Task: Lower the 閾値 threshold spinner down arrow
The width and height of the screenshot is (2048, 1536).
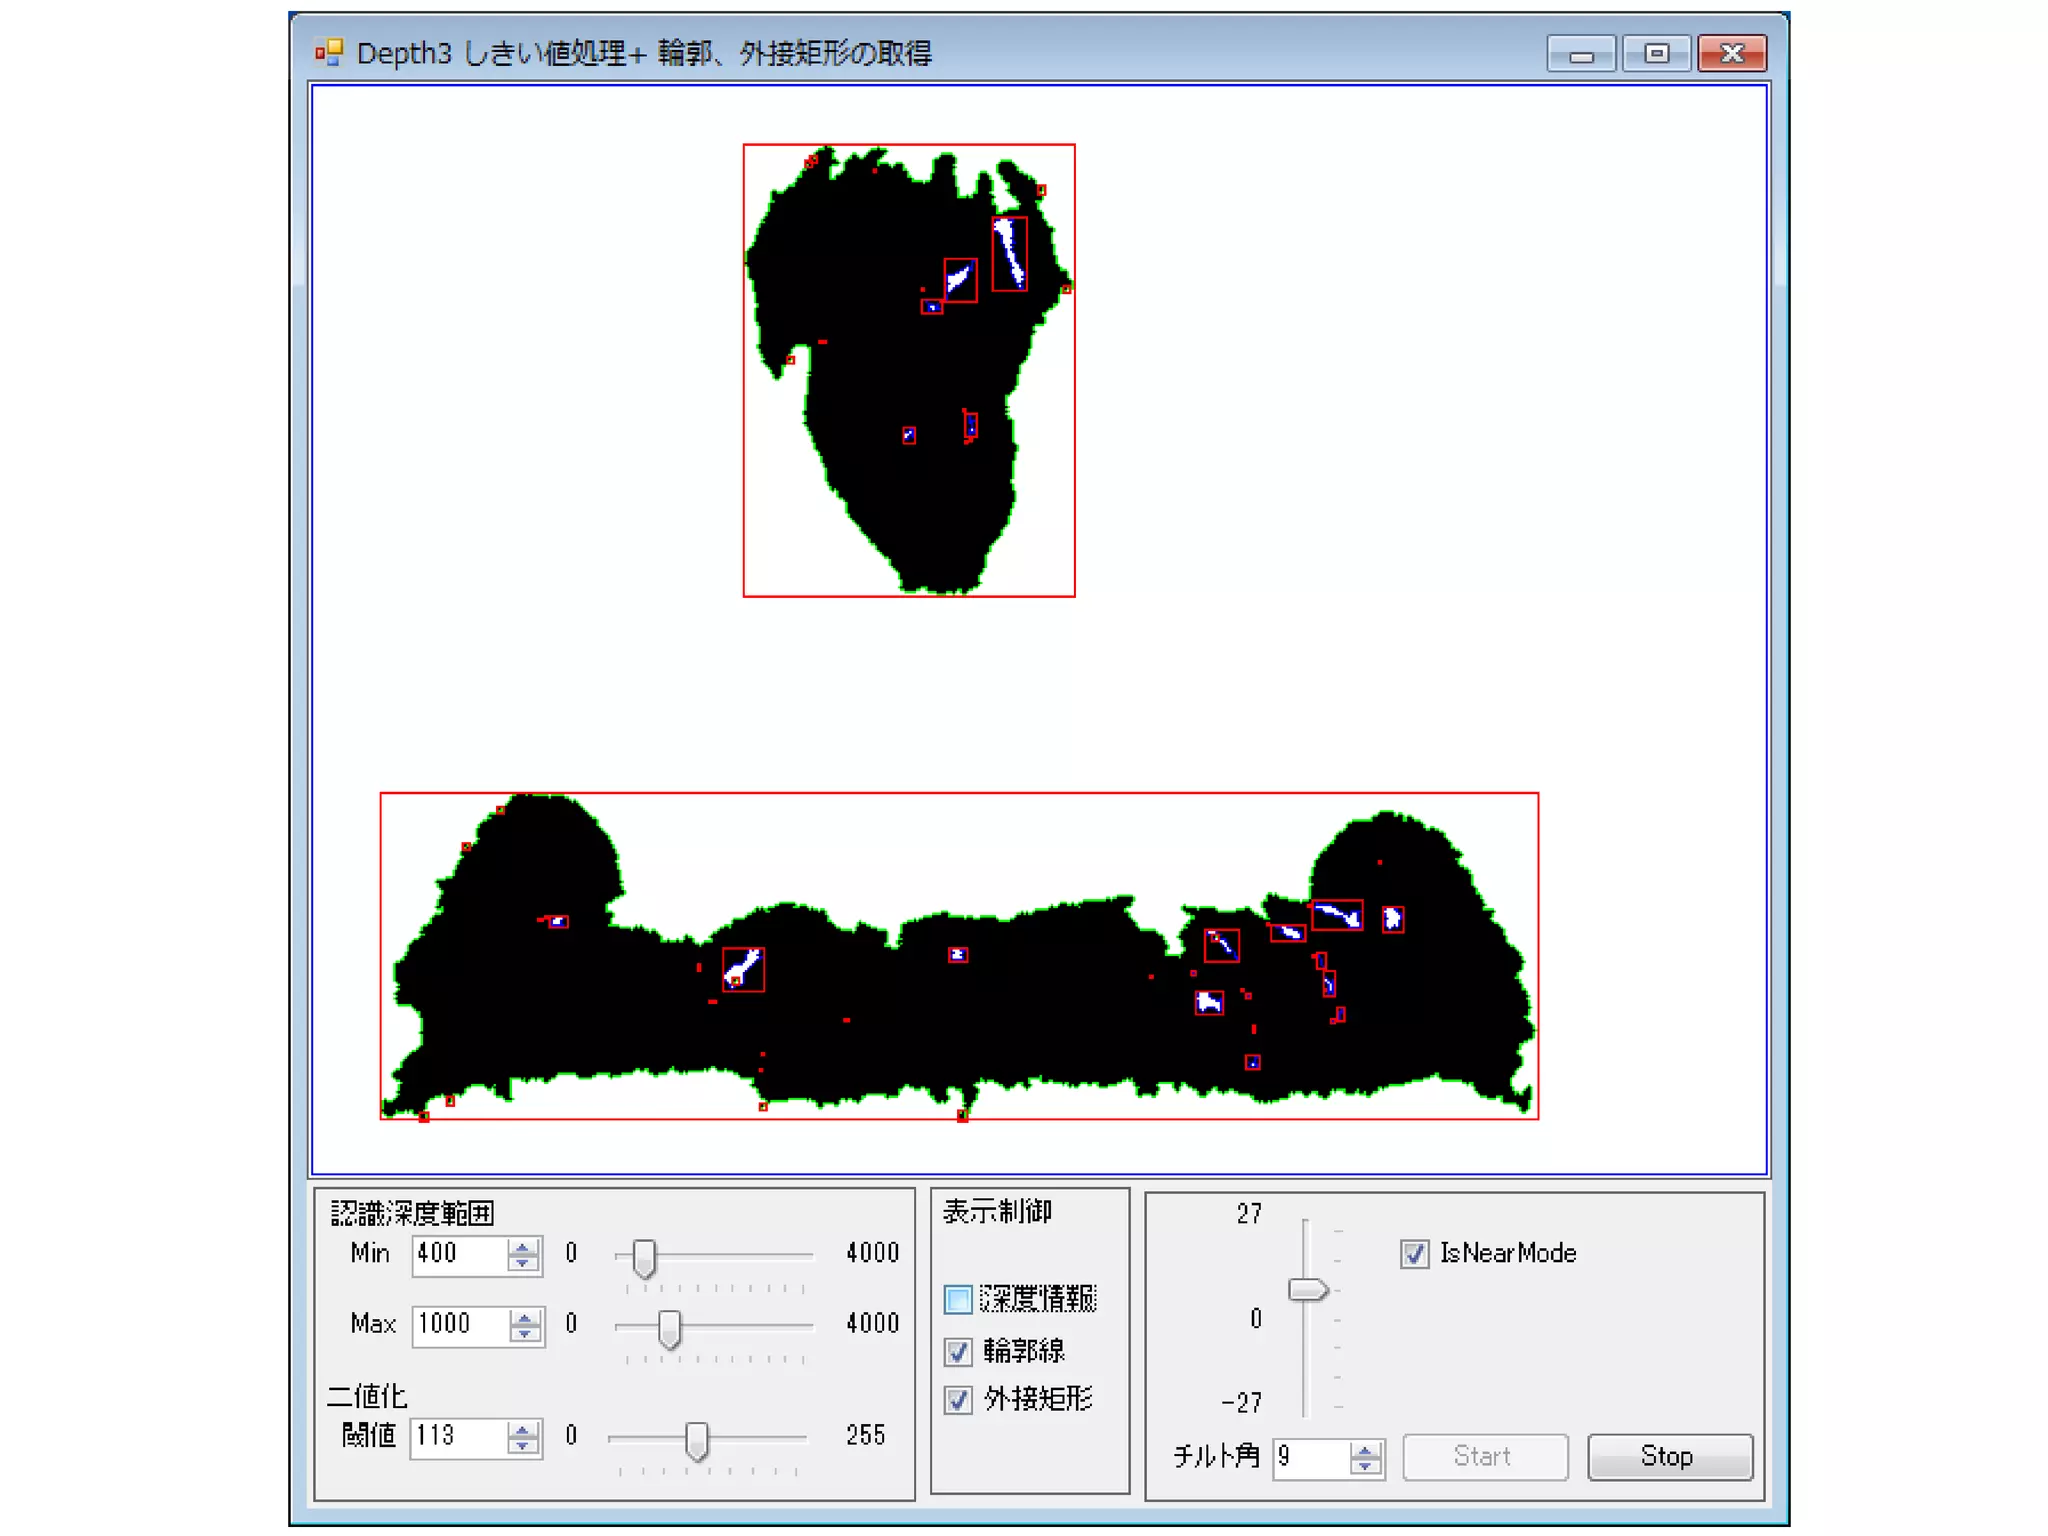Action: click(522, 1447)
